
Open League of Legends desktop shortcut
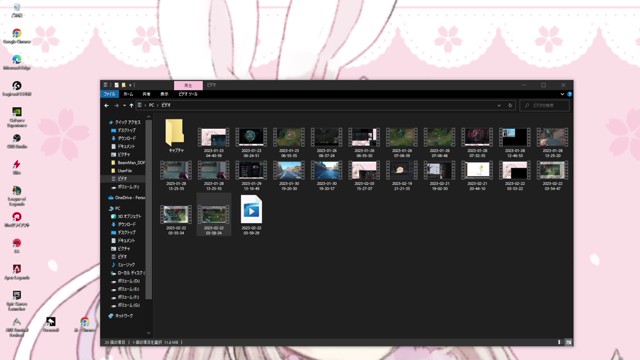17,196
